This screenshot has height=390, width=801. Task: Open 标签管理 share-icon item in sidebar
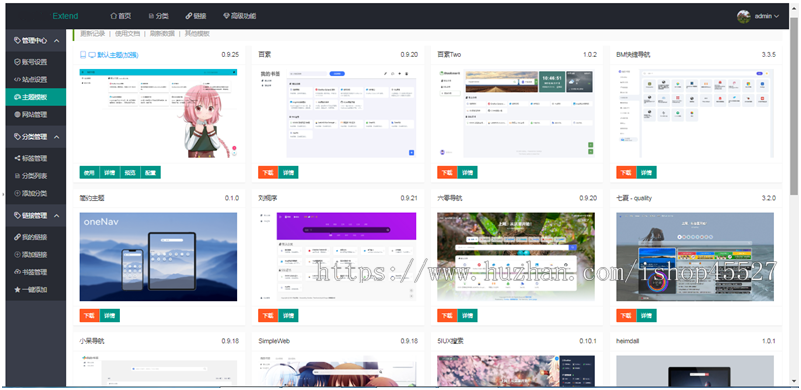(36, 158)
